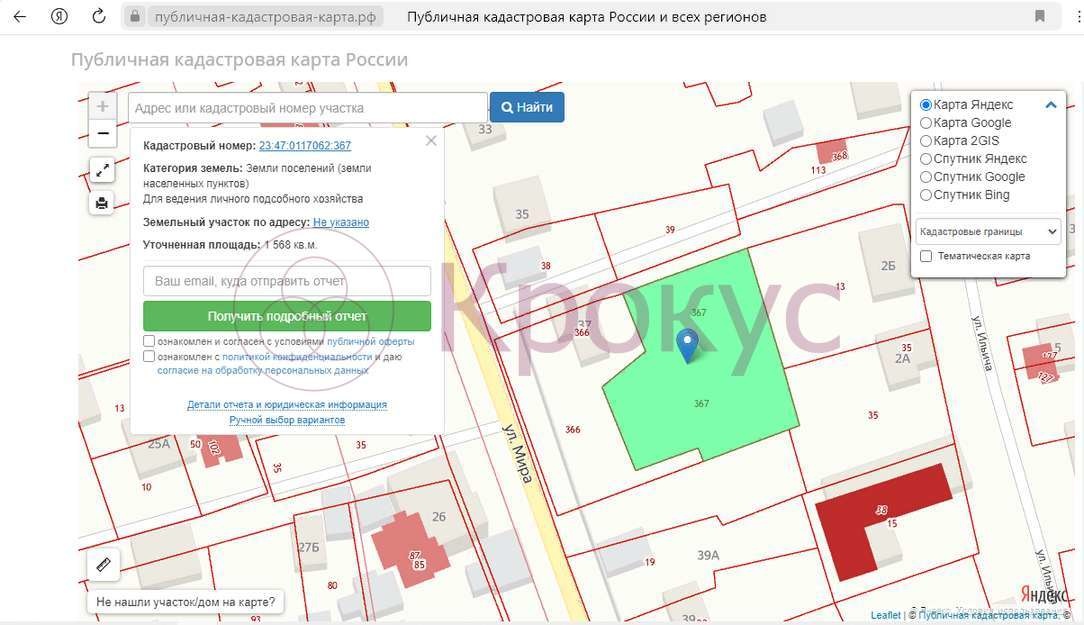Screen dimensions: 1084x625
Task: Select Спутник Яндекс imagery
Action: (x=926, y=159)
